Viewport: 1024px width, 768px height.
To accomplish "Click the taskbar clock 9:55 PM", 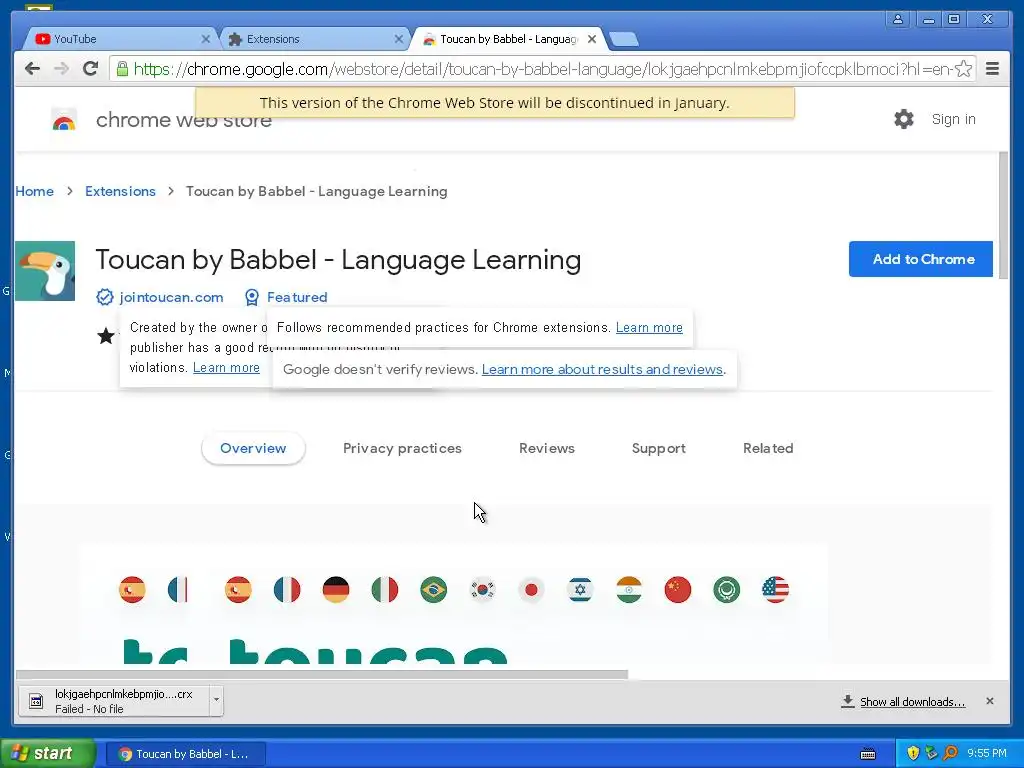I will click(987, 753).
